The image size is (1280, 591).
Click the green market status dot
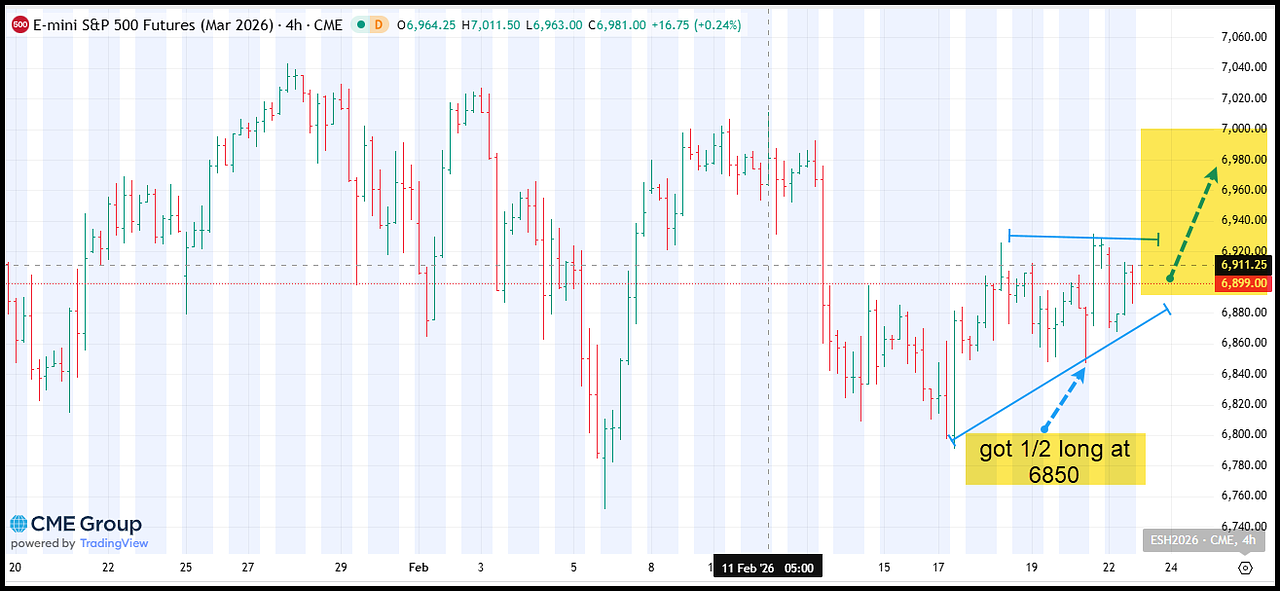pos(359,25)
